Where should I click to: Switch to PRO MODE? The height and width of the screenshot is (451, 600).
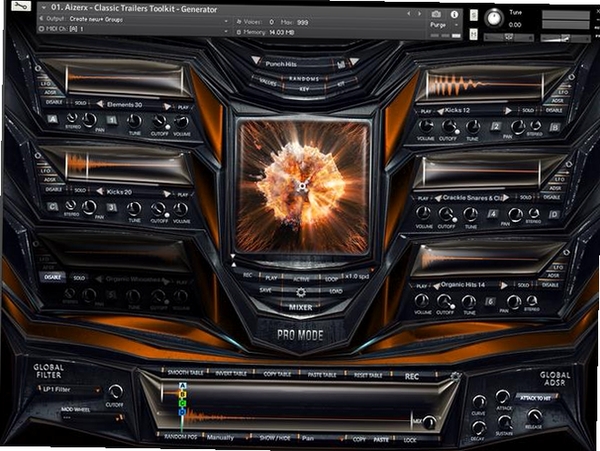point(300,335)
